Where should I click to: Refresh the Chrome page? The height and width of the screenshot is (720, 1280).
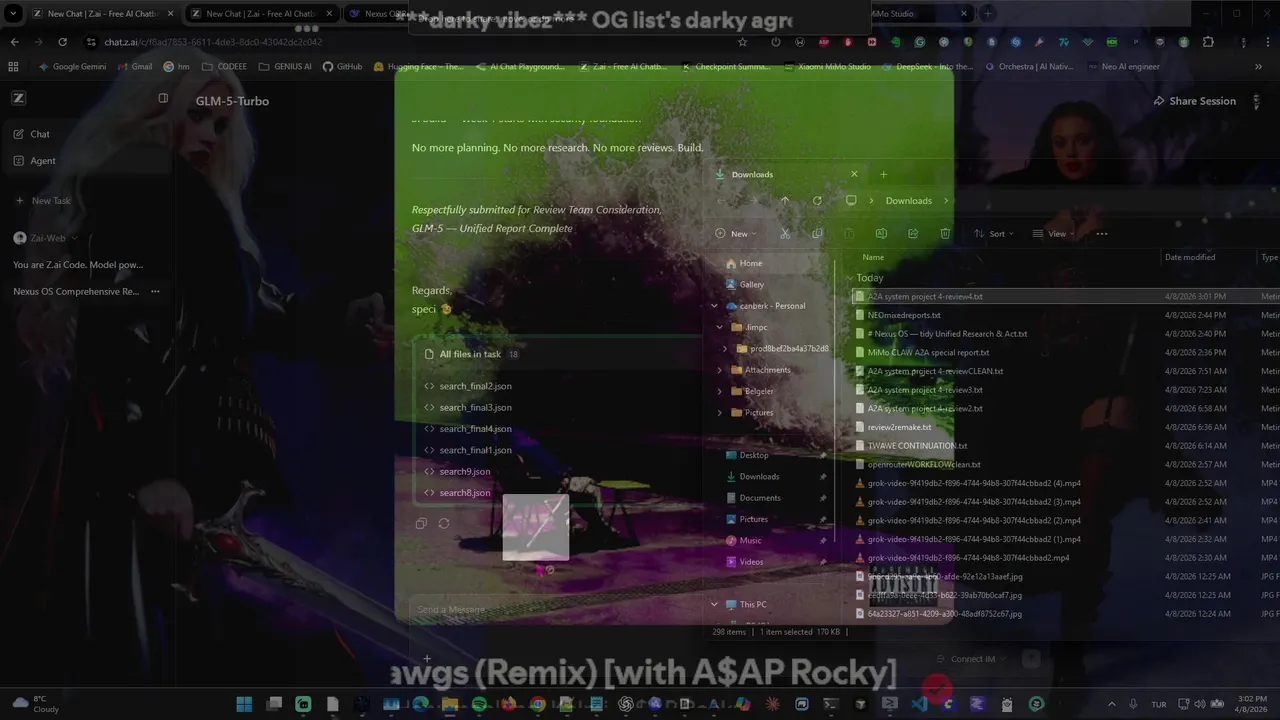point(62,42)
